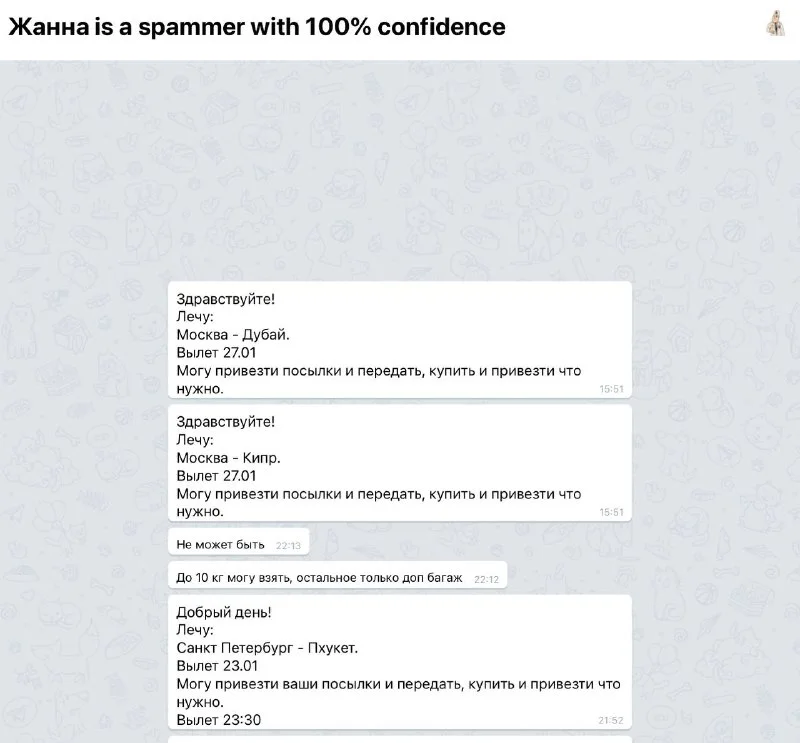This screenshot has width=800, height=743.
Task: Click the 22:13 message timestamp
Action: pos(288,546)
